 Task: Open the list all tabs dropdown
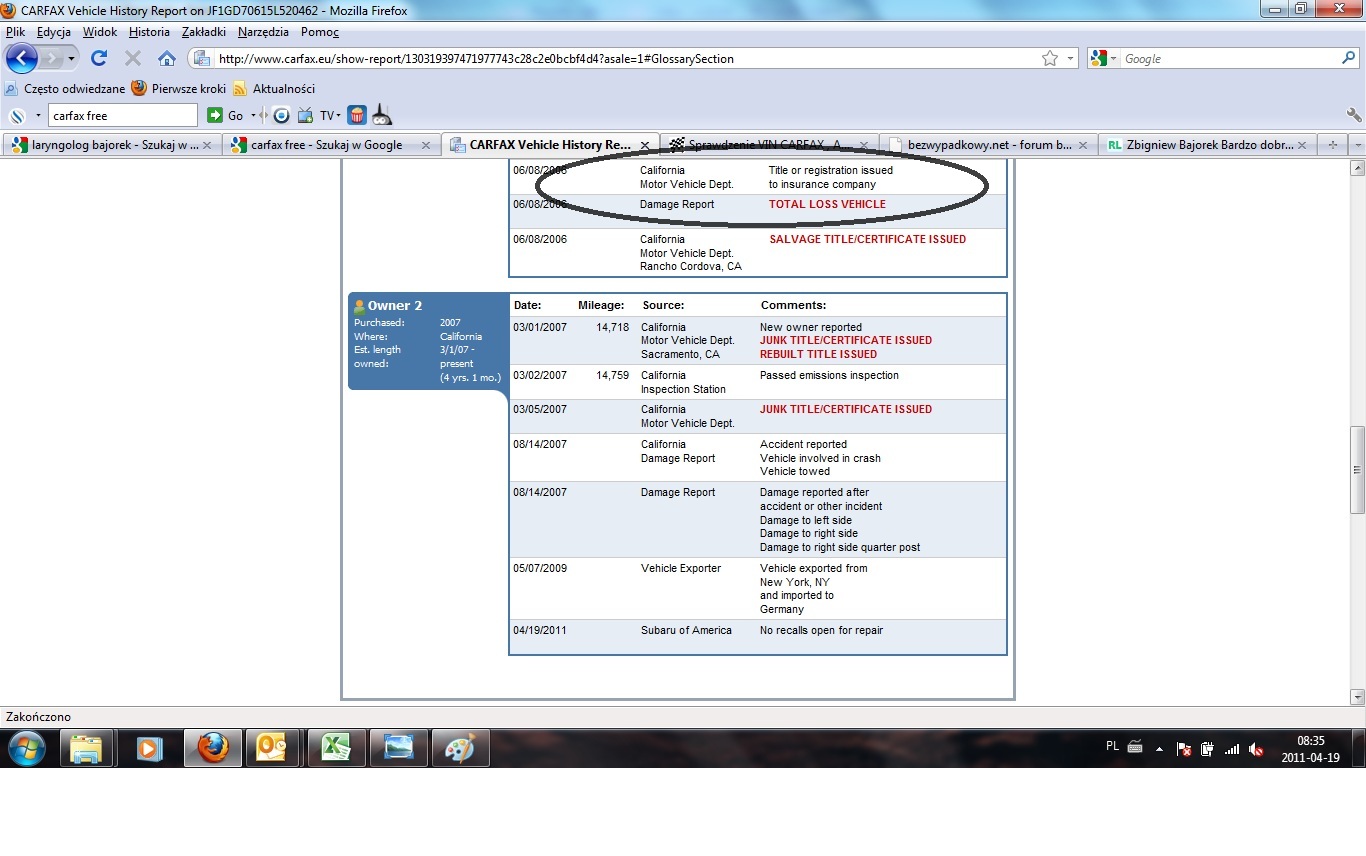[1357, 145]
